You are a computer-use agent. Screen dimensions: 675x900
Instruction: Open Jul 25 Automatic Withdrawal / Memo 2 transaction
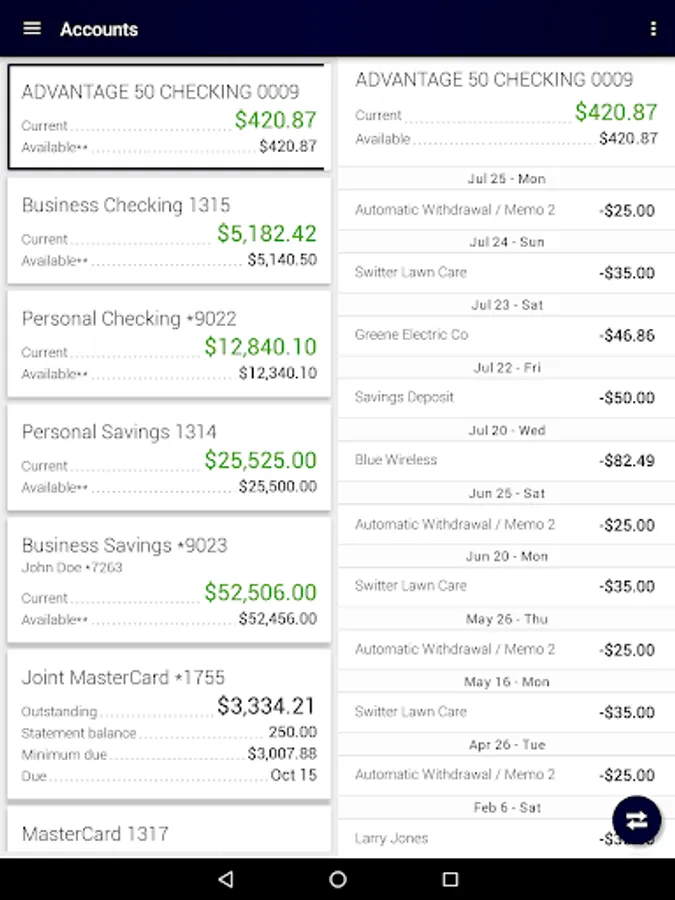[506, 210]
